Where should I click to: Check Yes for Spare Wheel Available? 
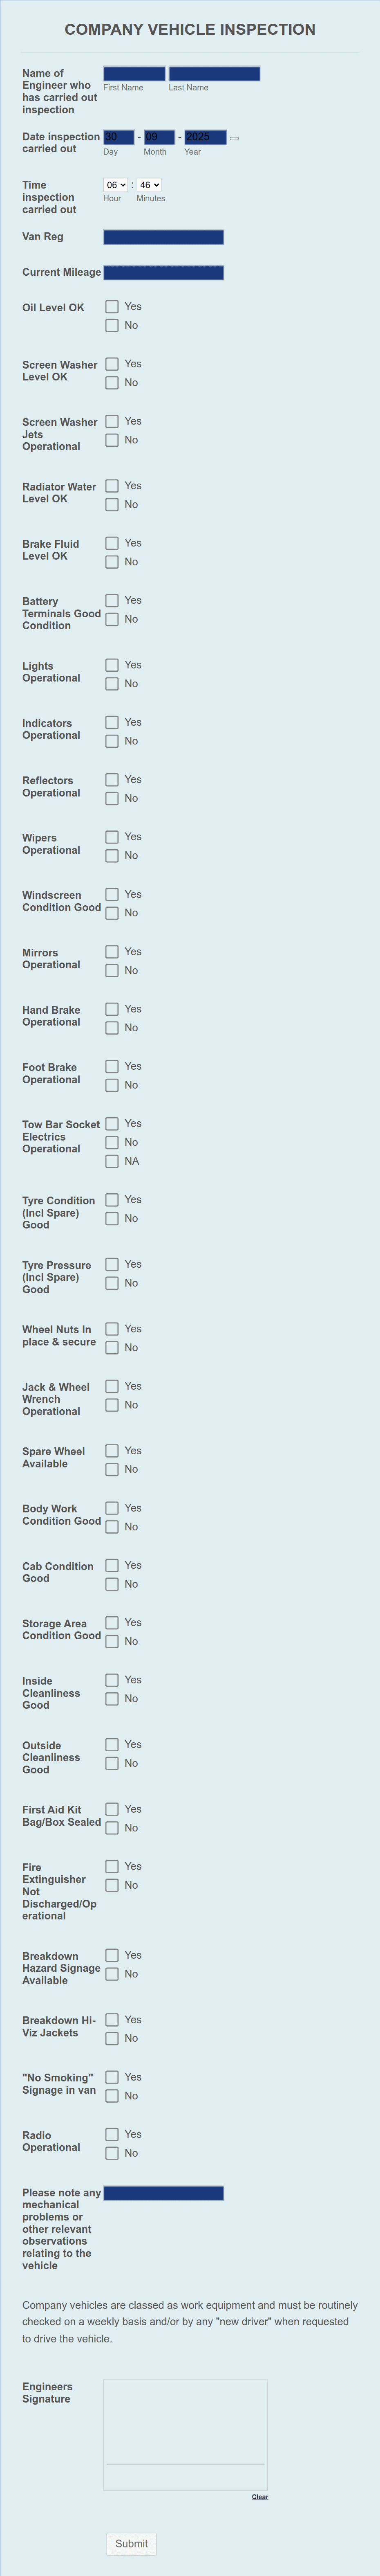(x=112, y=1451)
